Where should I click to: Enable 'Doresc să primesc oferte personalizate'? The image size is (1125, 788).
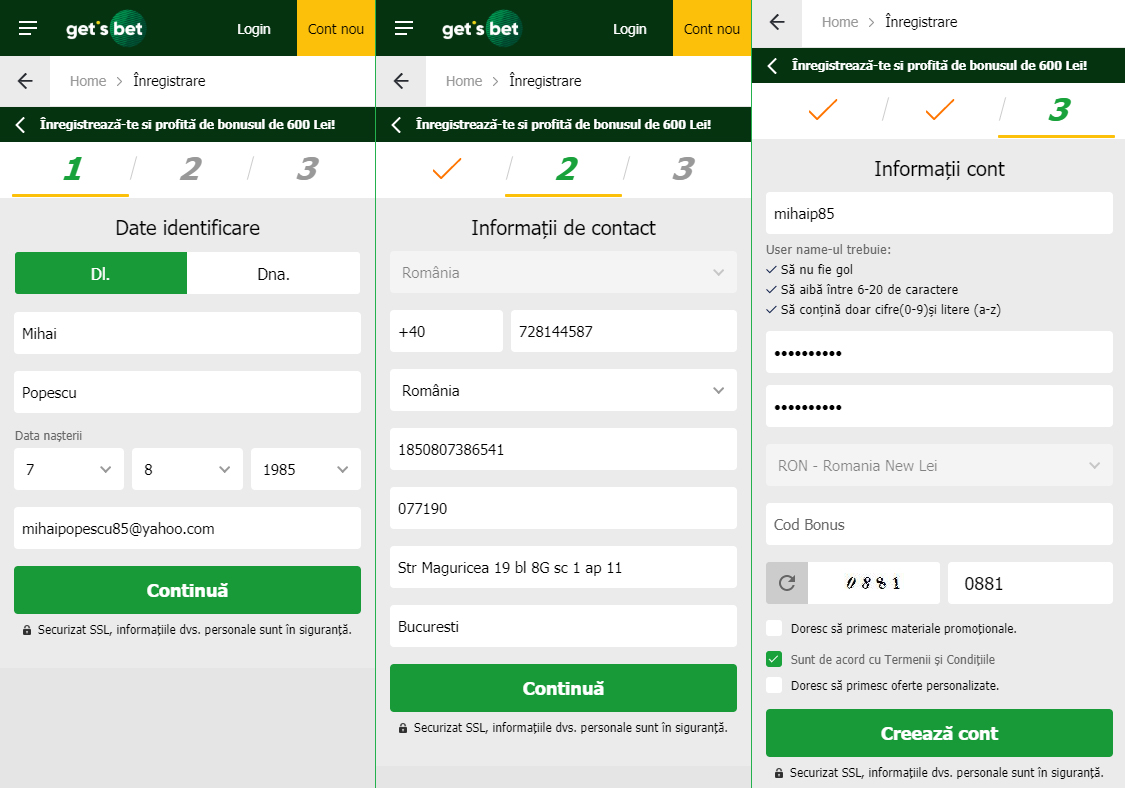774,686
